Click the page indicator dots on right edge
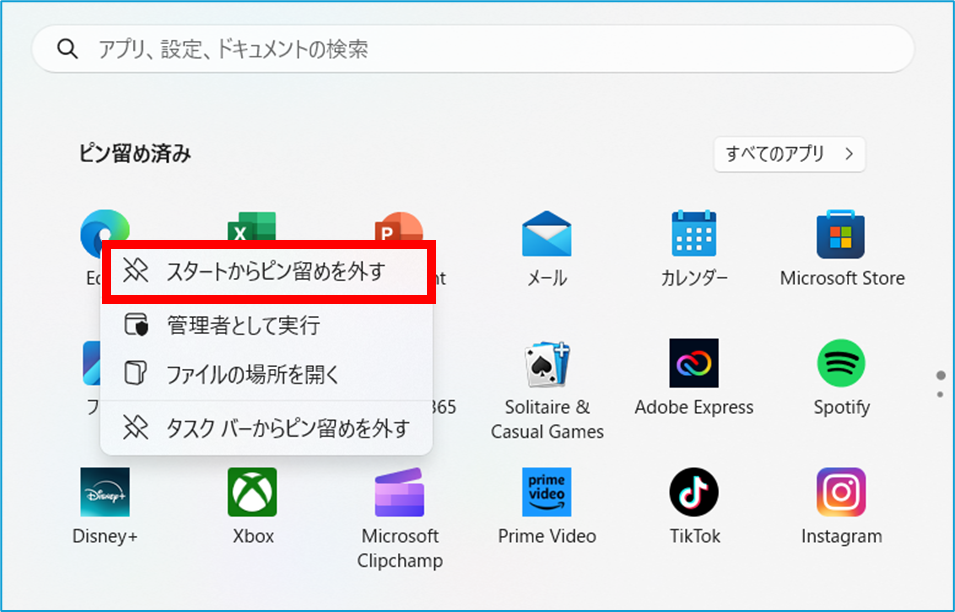The height and width of the screenshot is (612, 955). [940, 385]
